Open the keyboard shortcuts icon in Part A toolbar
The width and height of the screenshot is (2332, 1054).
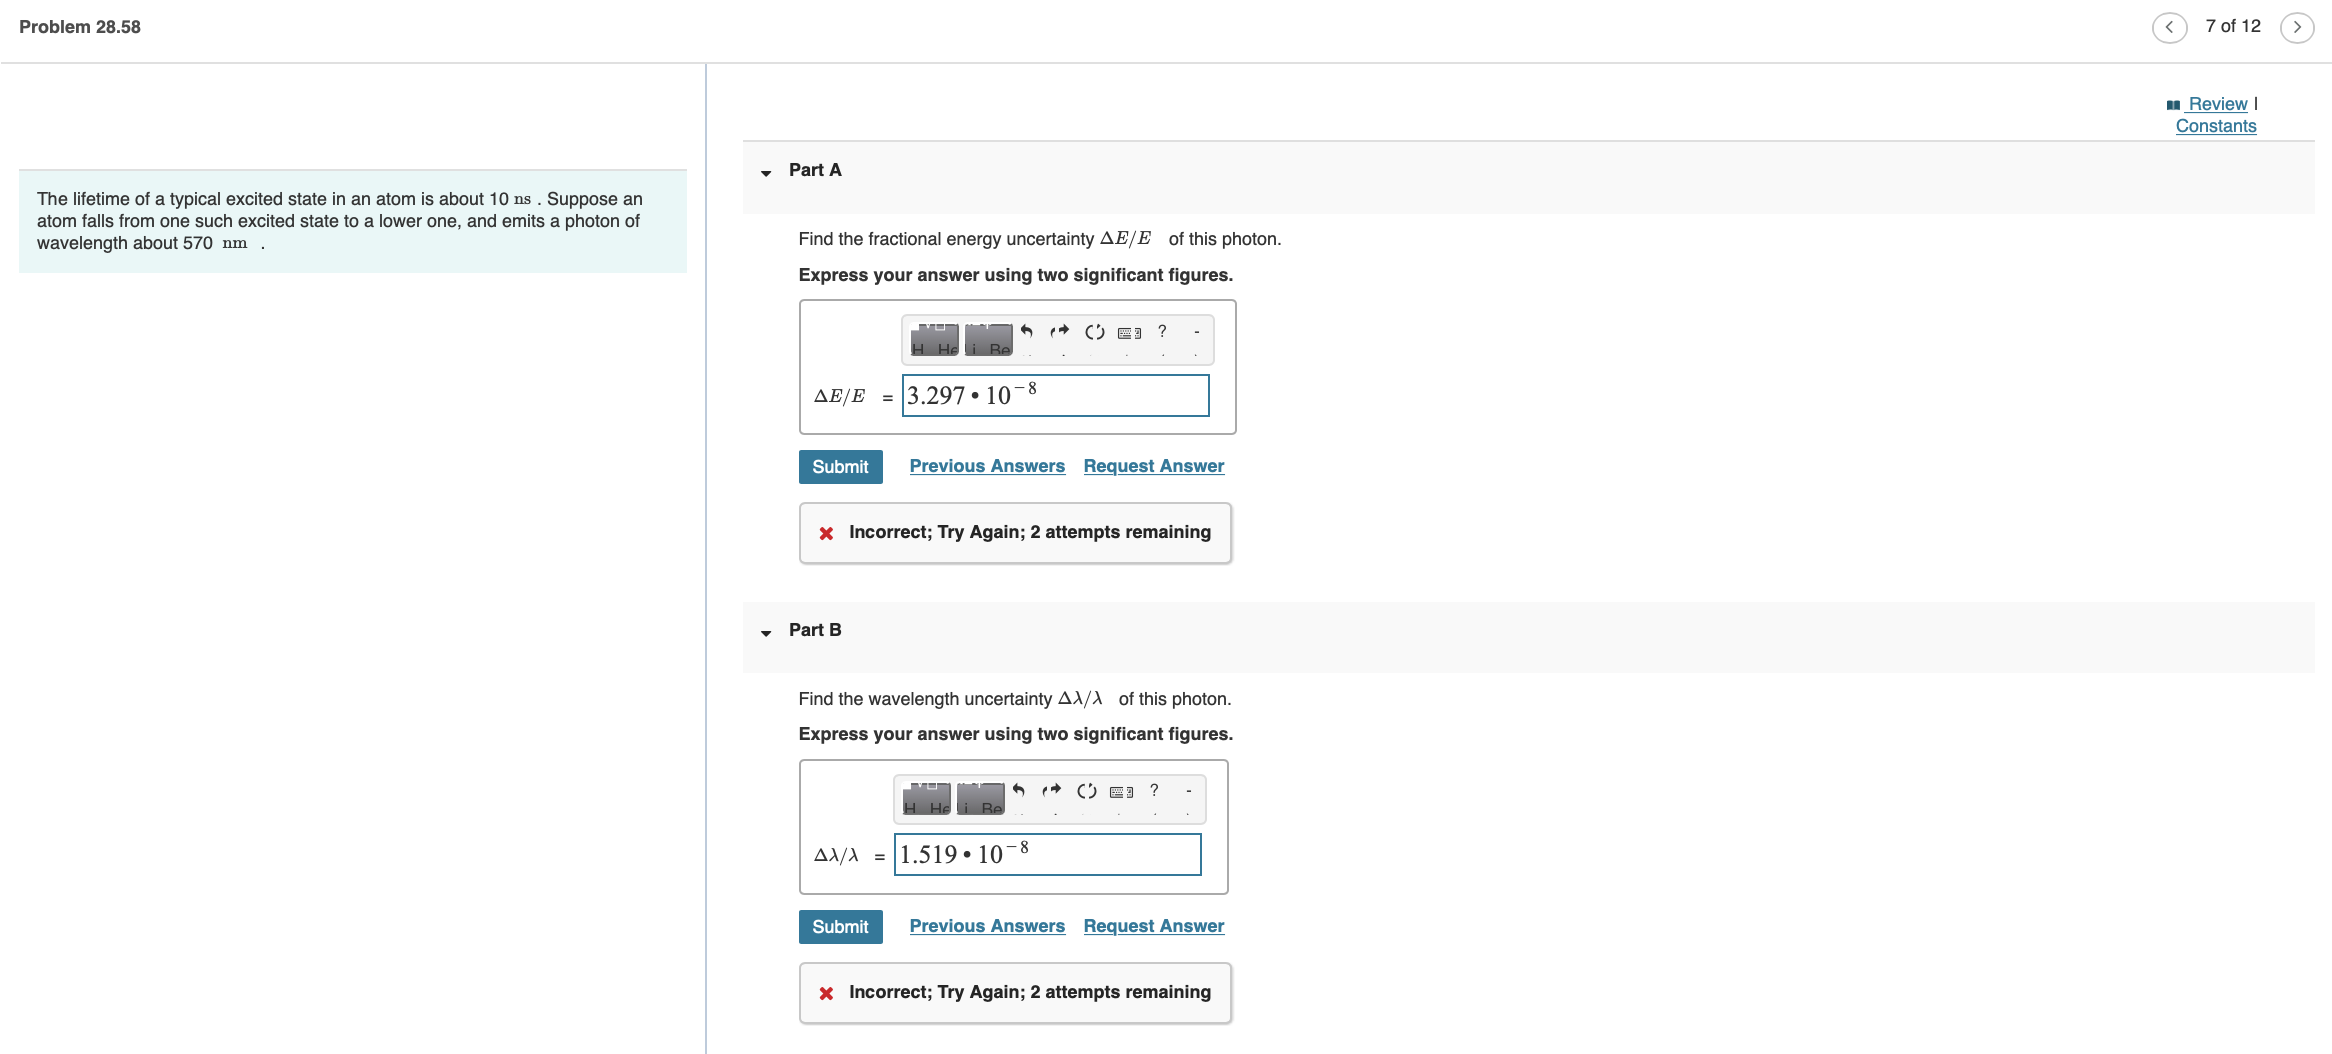(x=1128, y=332)
